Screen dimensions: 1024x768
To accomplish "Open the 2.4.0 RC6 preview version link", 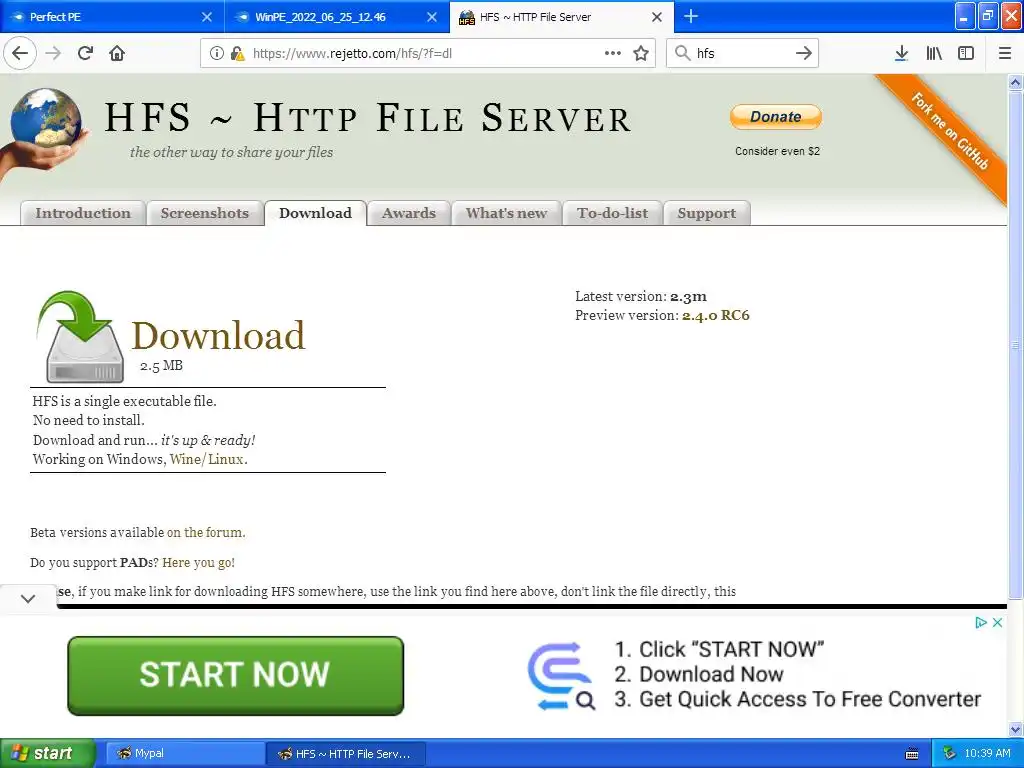I will click(716, 315).
